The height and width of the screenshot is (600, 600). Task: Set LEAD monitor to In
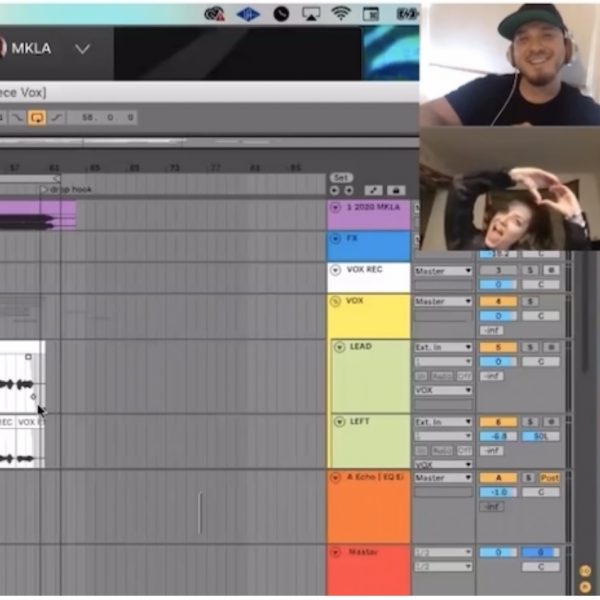(x=421, y=376)
